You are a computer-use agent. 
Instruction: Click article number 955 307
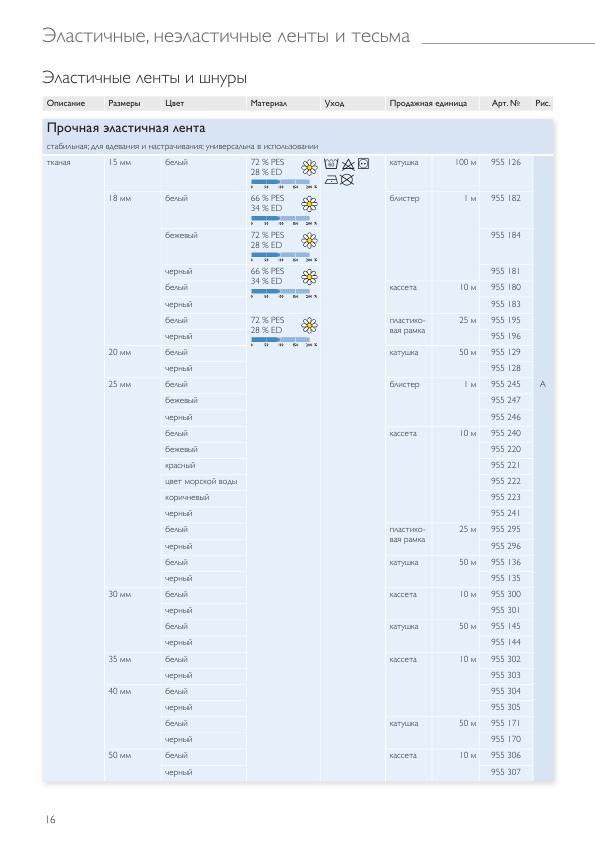[x=505, y=772]
